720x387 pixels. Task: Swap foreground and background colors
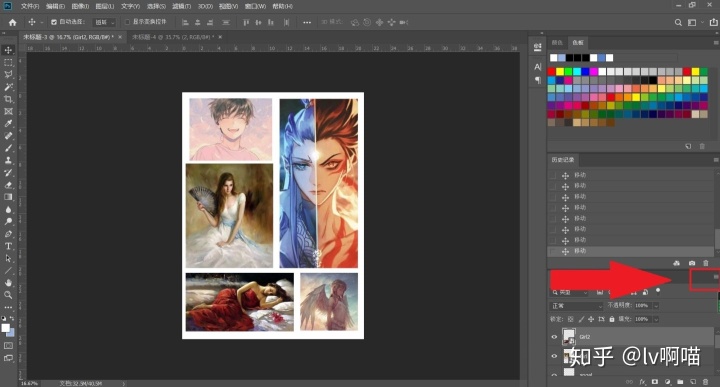12,318
